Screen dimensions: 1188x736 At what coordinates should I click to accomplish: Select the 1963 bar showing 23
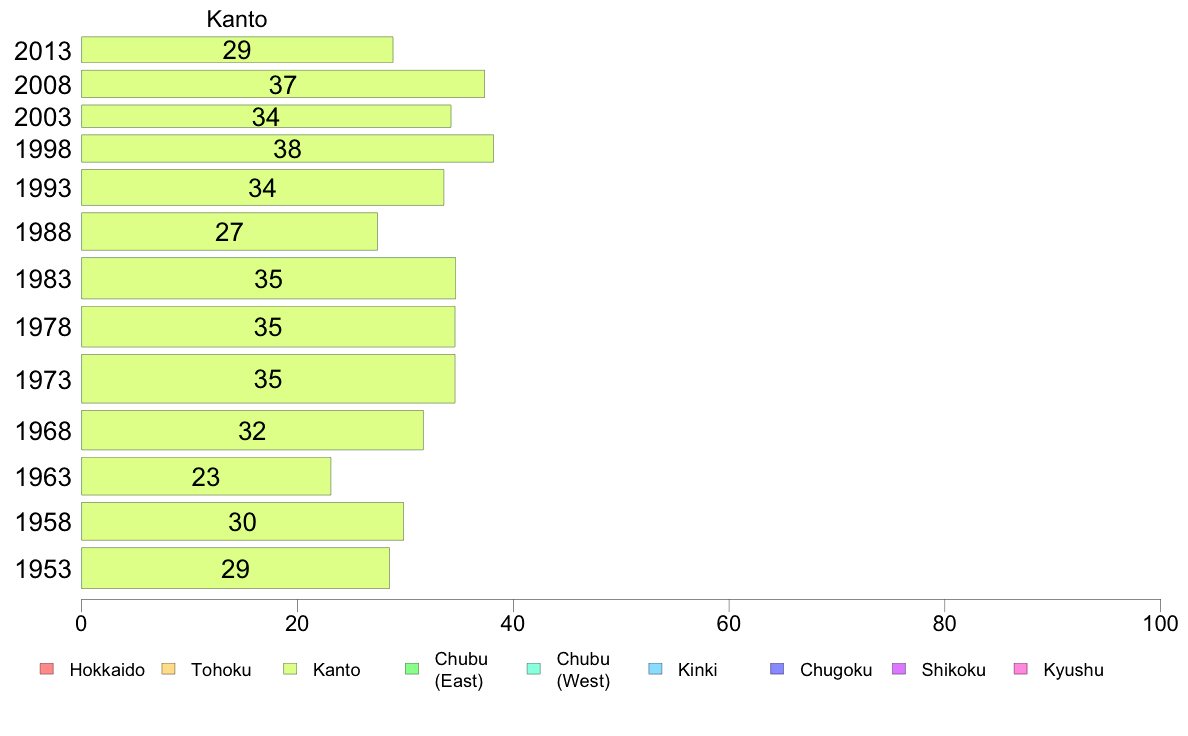click(206, 476)
